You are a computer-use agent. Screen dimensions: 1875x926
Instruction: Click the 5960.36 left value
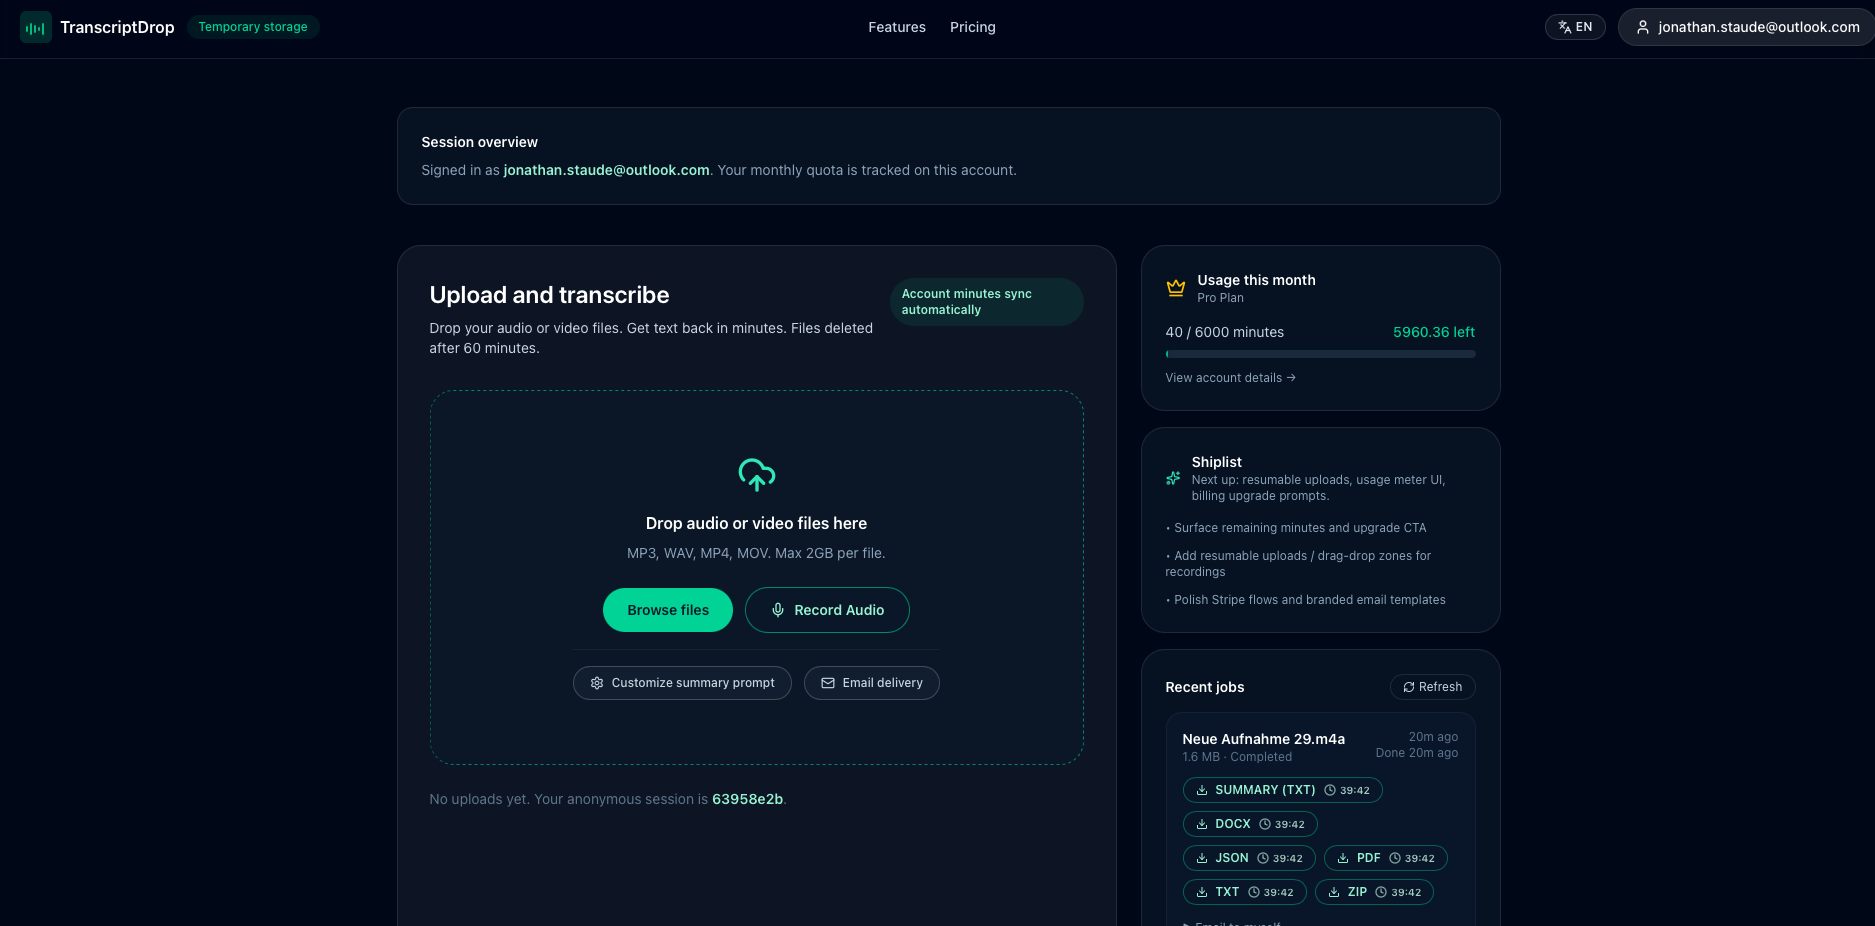click(x=1434, y=332)
